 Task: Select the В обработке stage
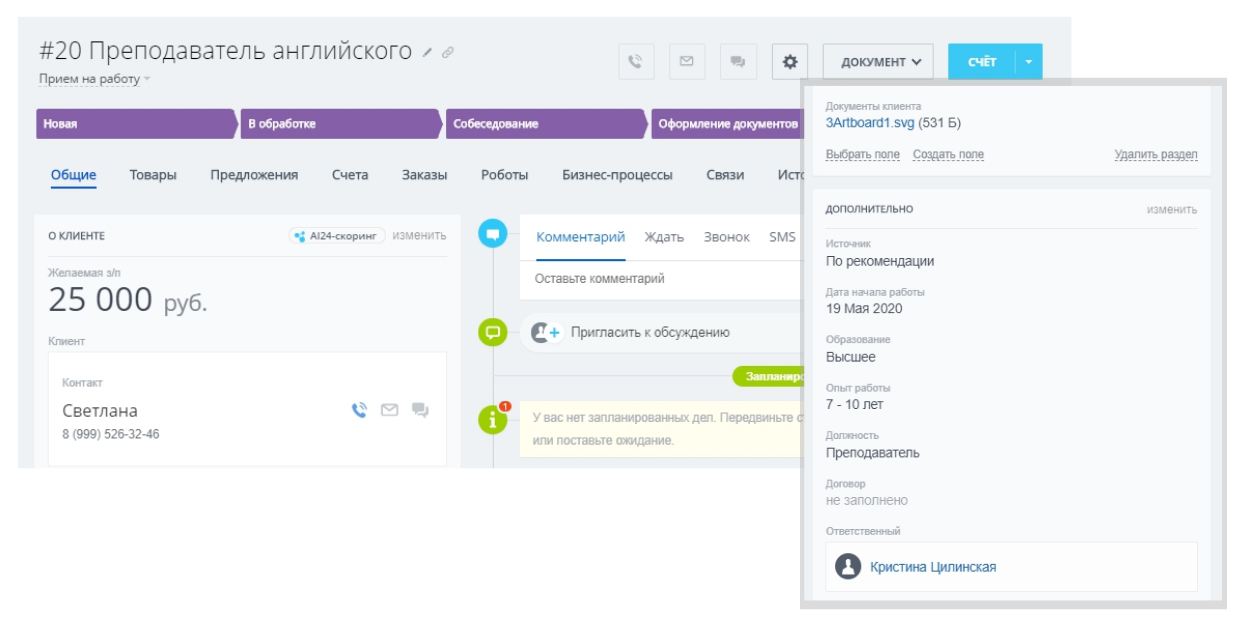tap(342, 124)
